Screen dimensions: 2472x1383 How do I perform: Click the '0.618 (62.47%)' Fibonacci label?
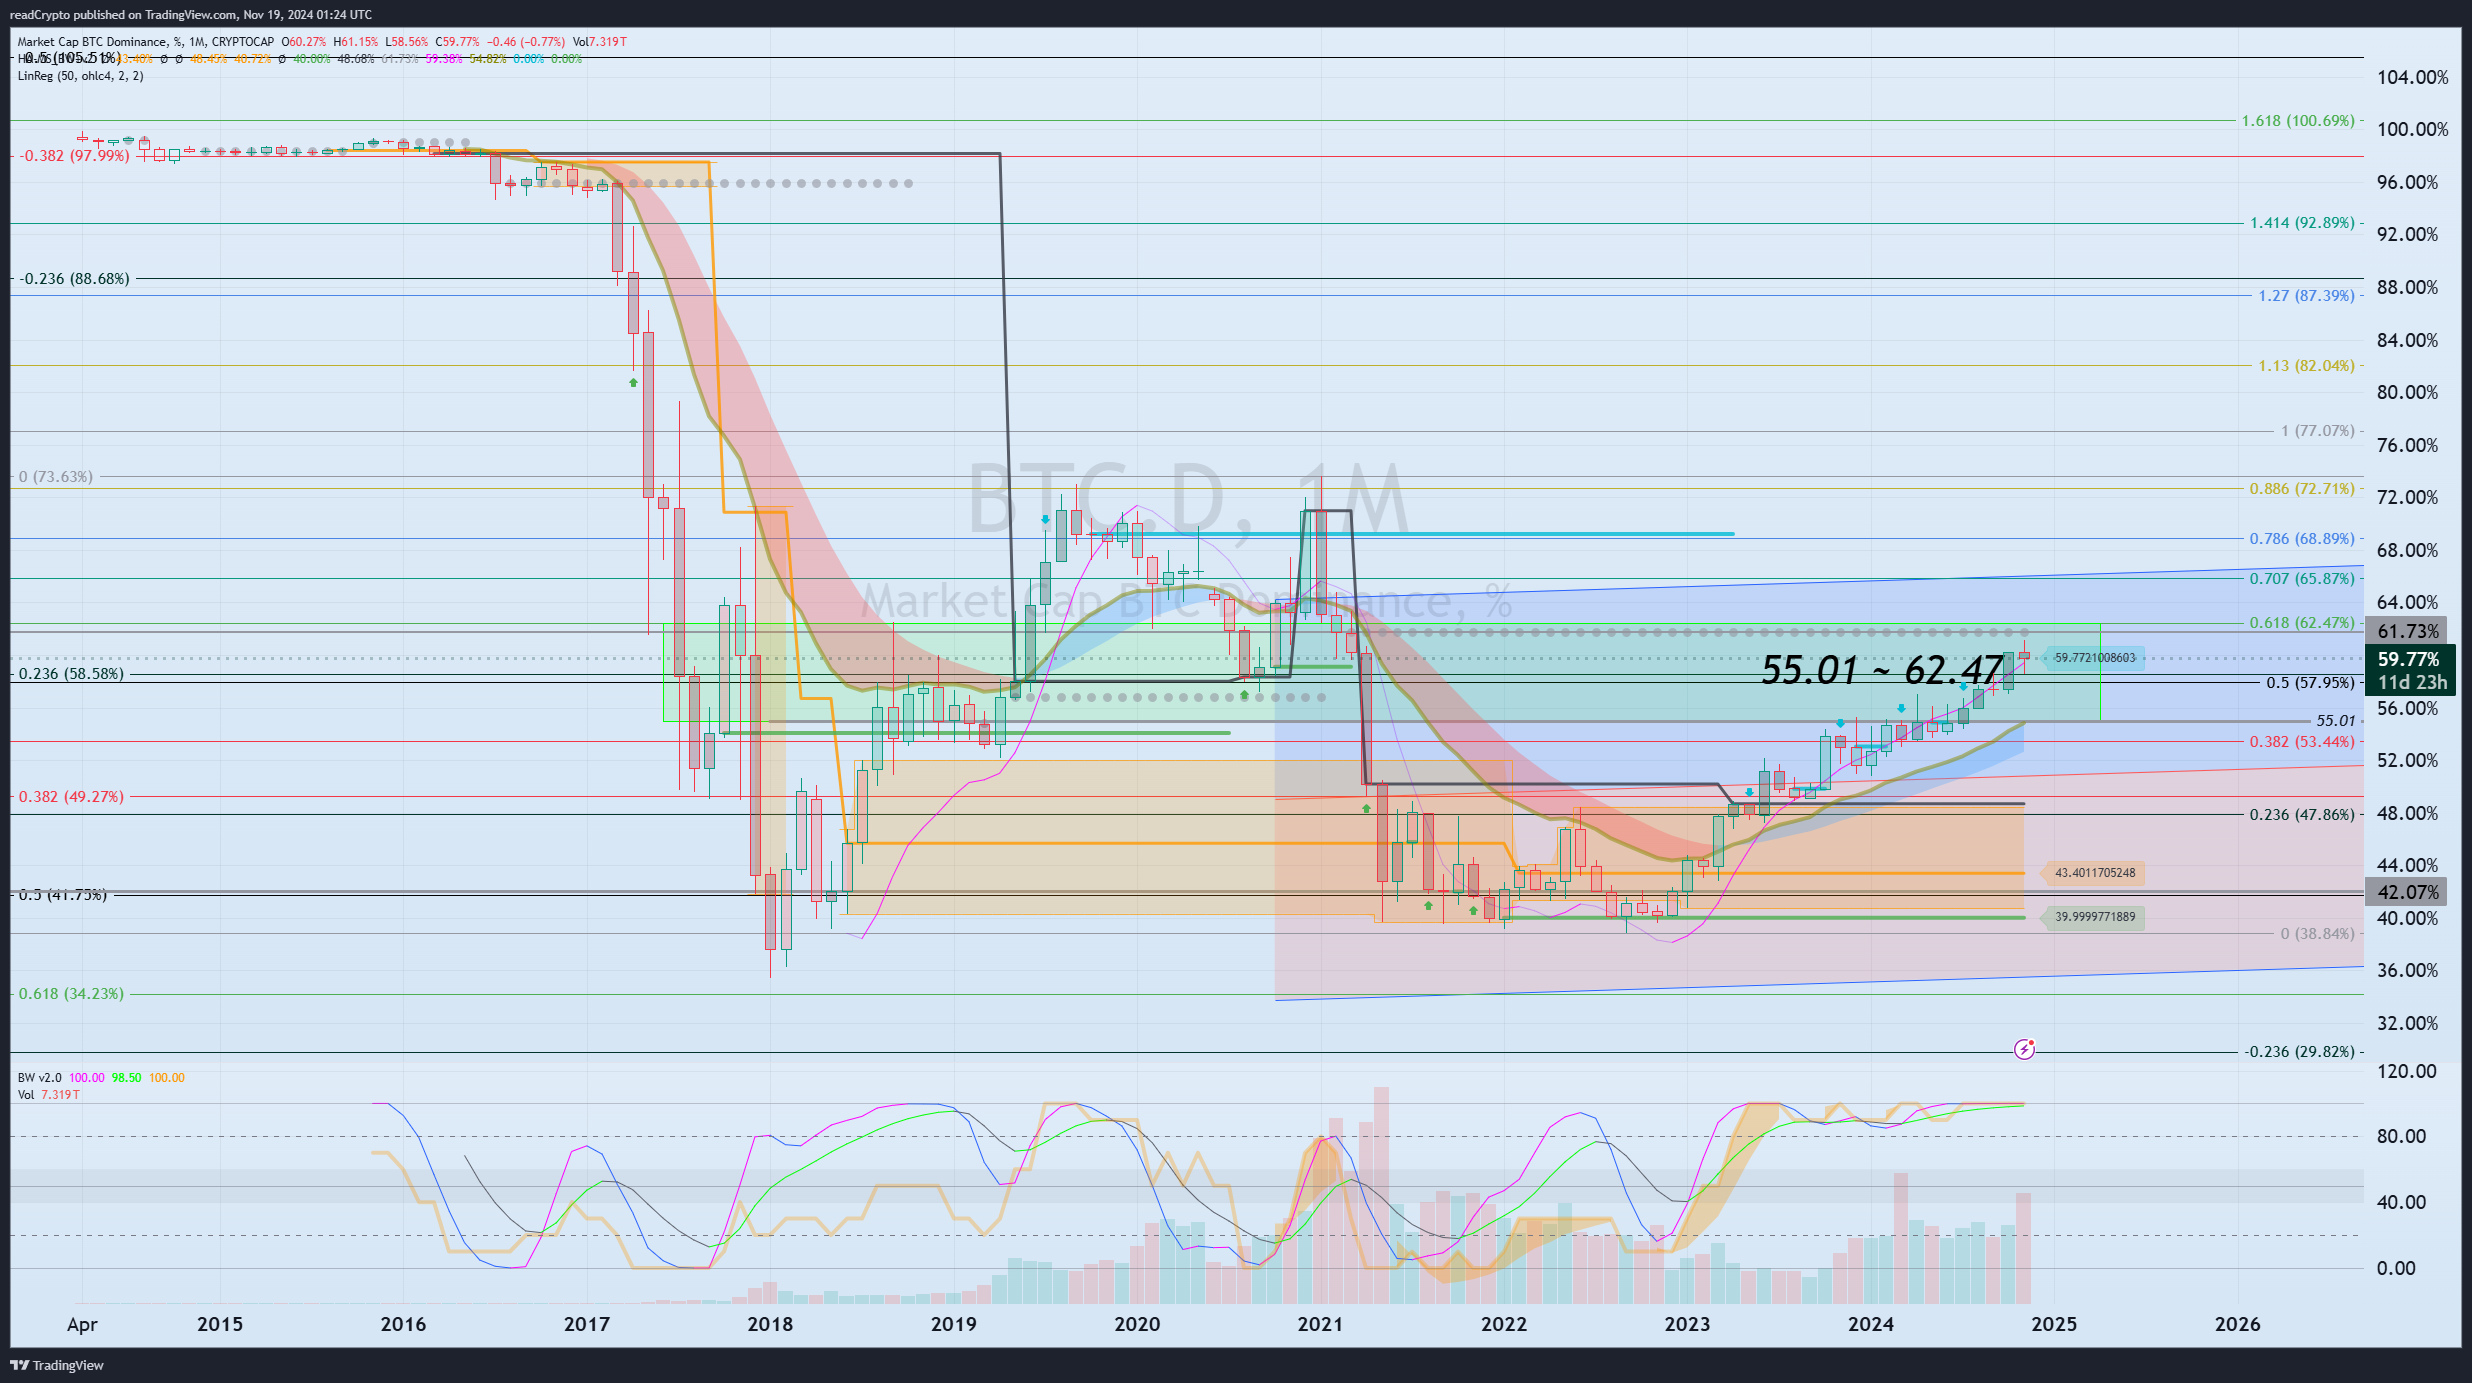coord(2302,623)
